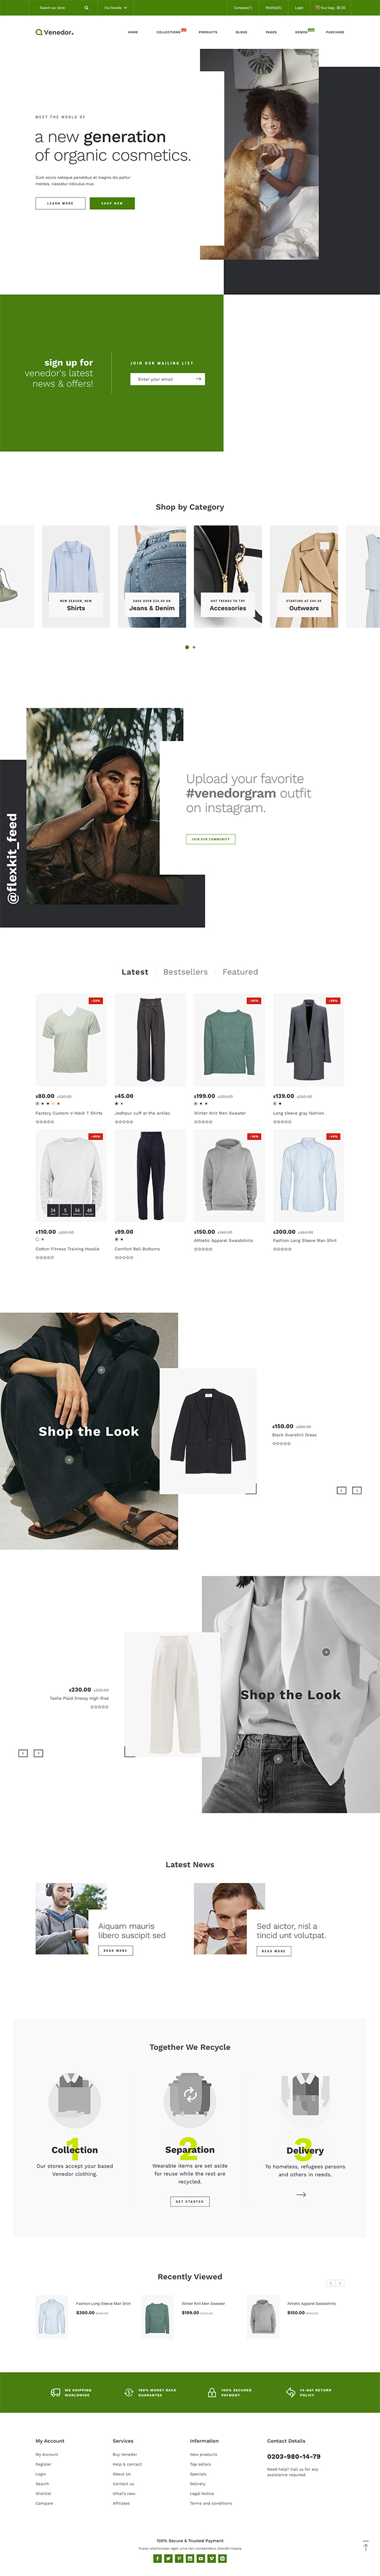This screenshot has height=2576, width=380.
Task: Expand the Collections menu
Action: pos(168,32)
